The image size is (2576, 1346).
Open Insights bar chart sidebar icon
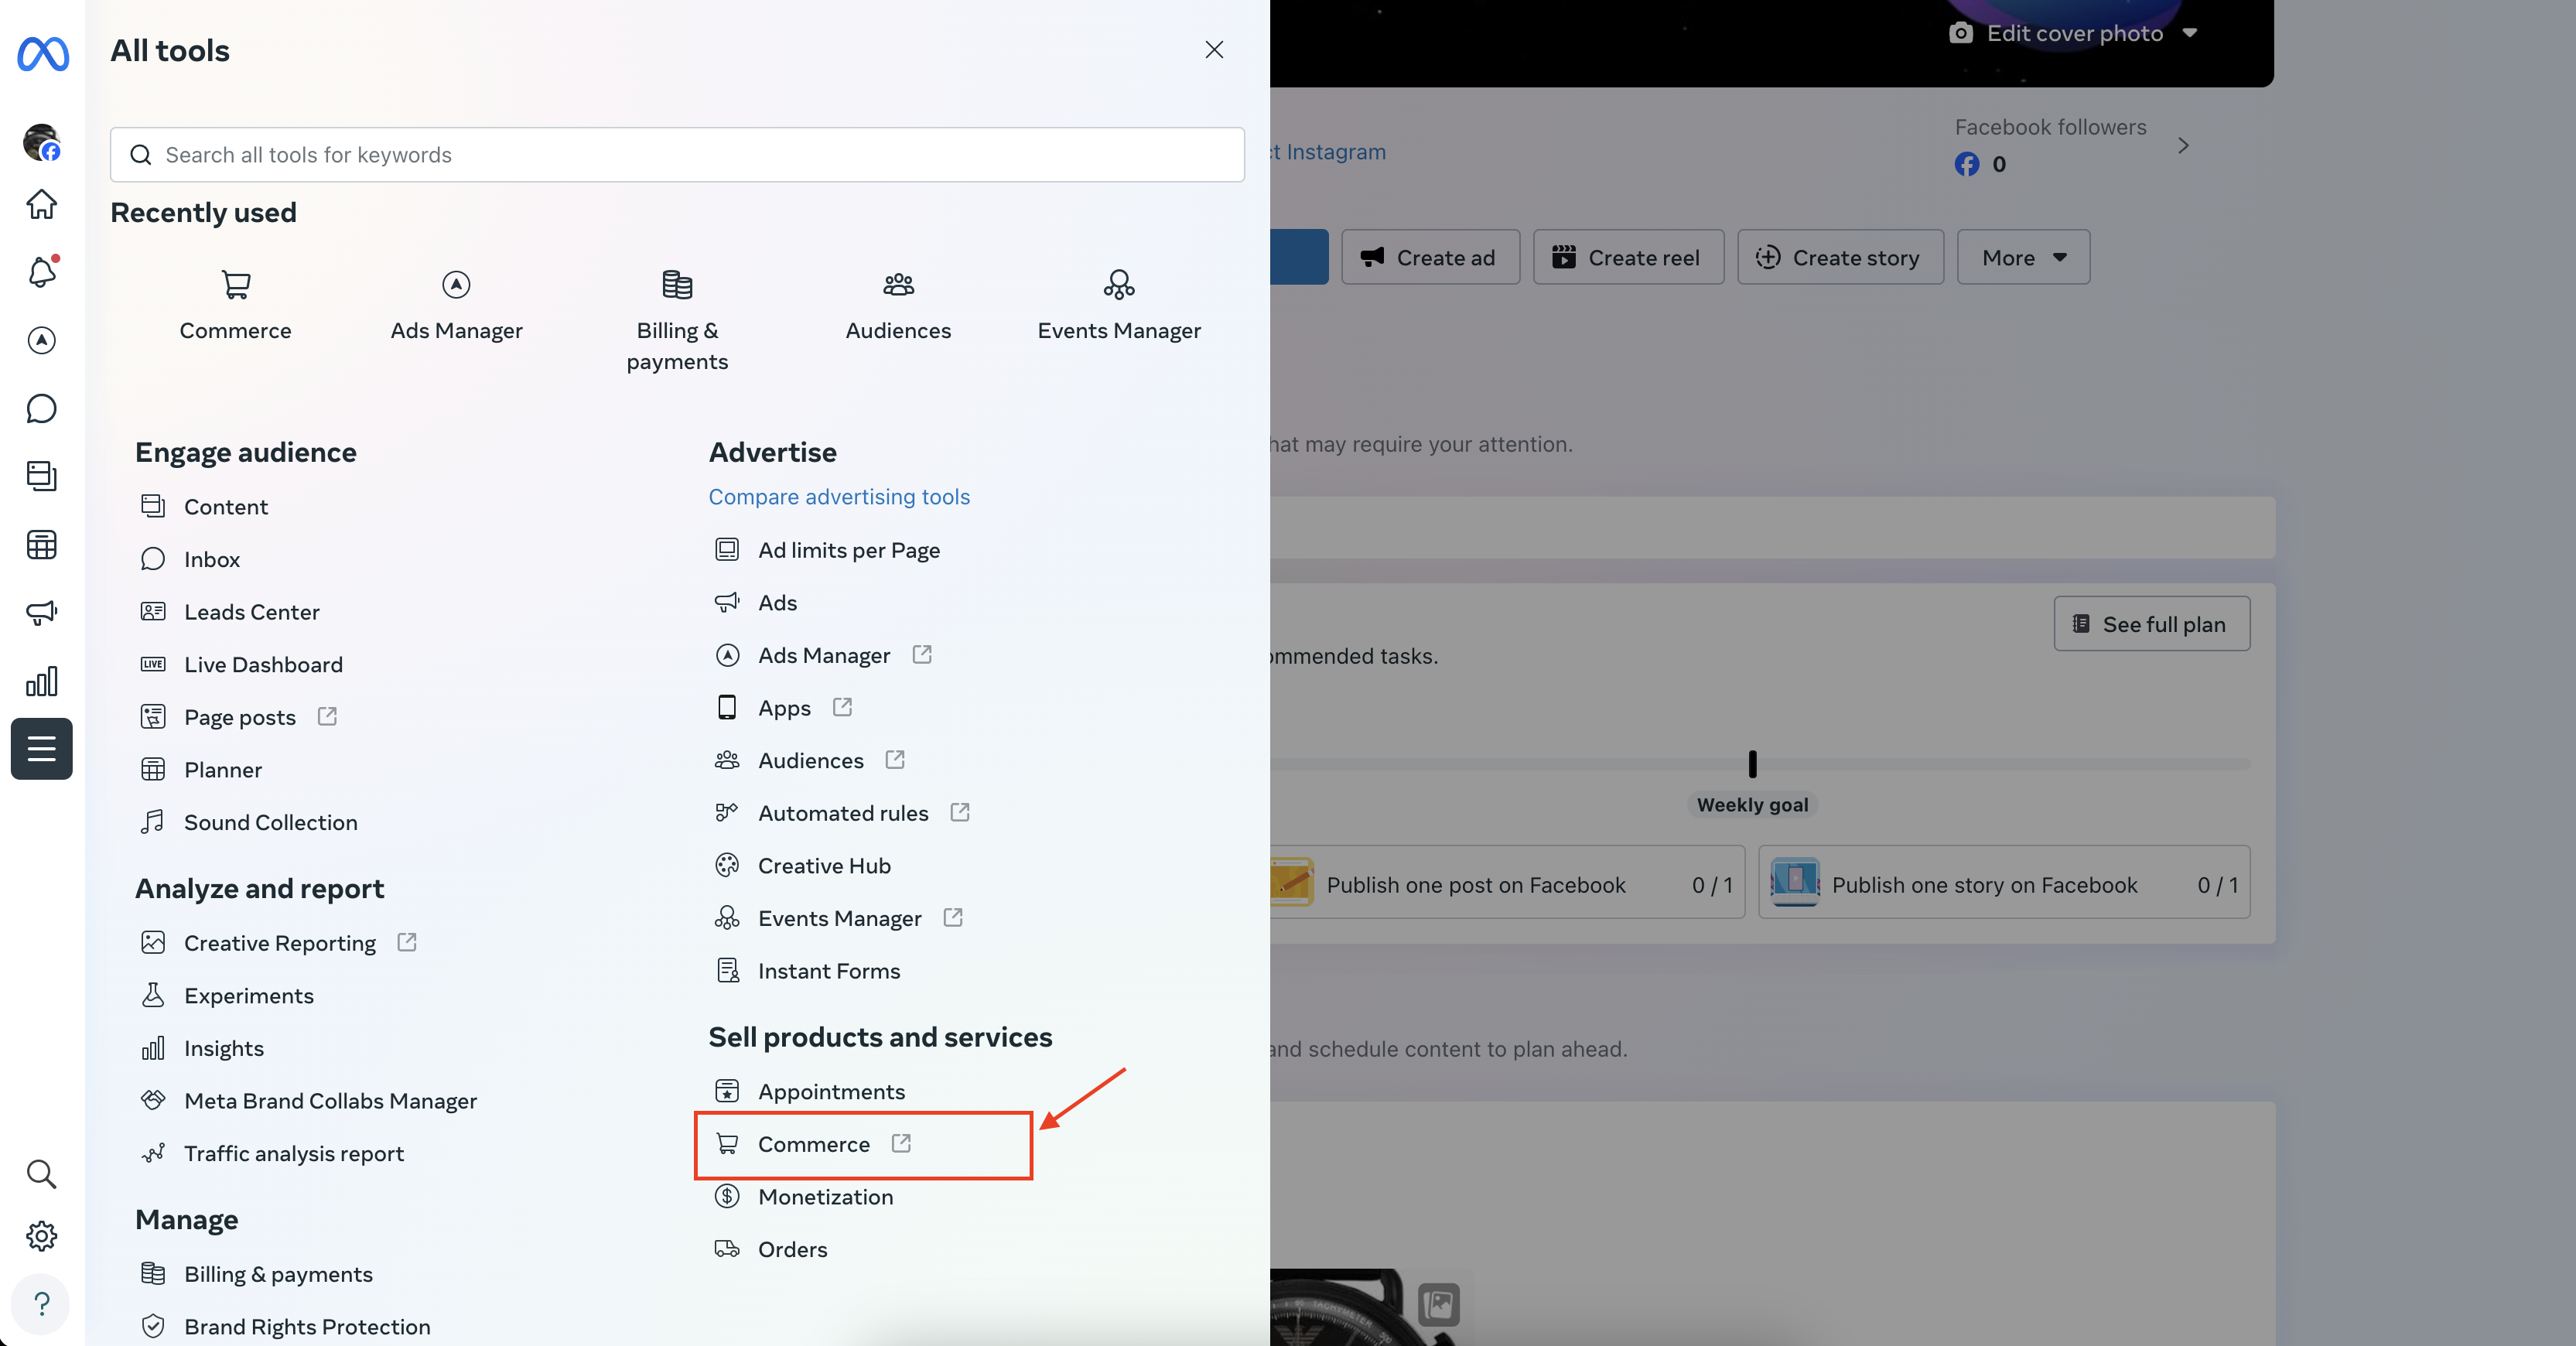pos(42,682)
